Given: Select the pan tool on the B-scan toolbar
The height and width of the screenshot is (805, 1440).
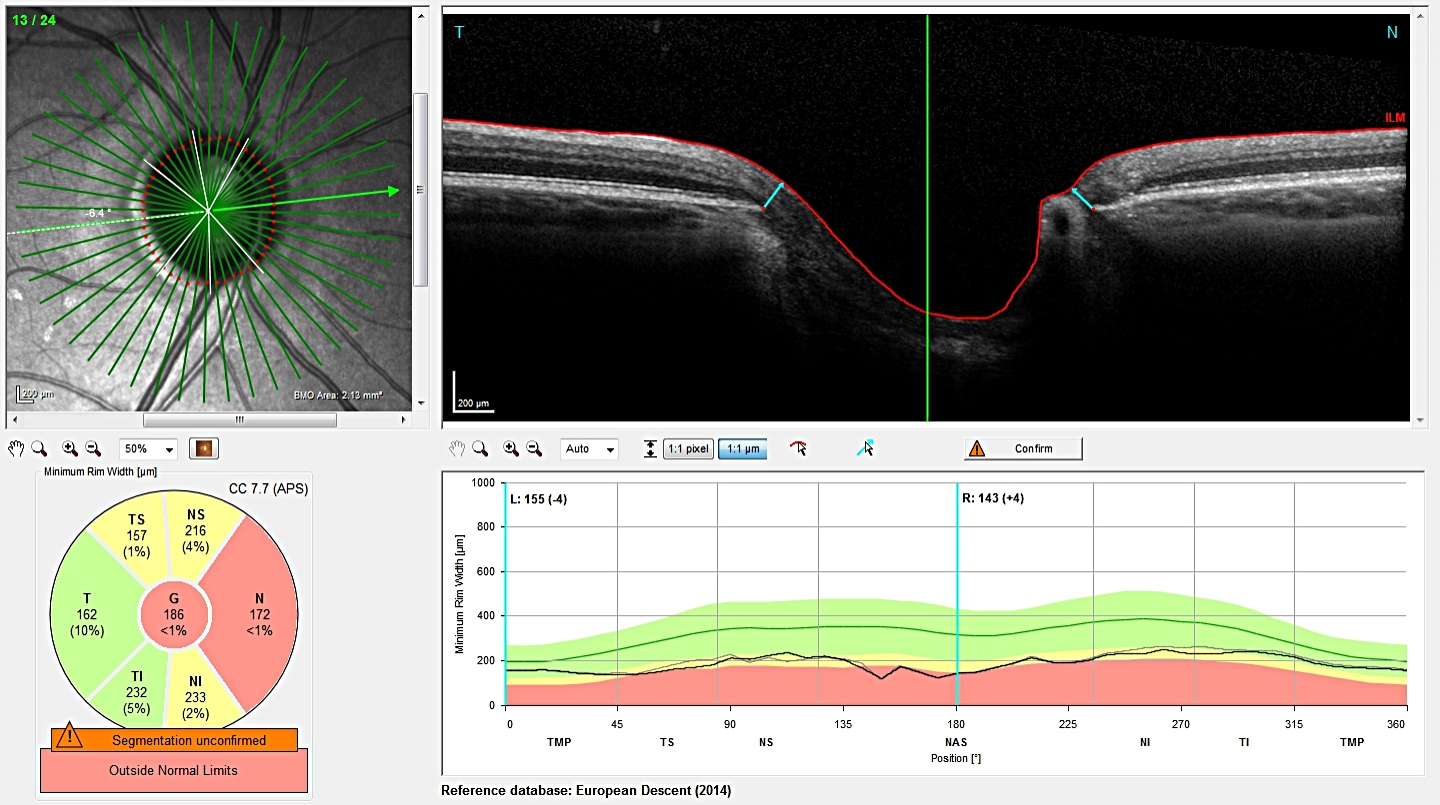Looking at the screenshot, I should (x=458, y=449).
